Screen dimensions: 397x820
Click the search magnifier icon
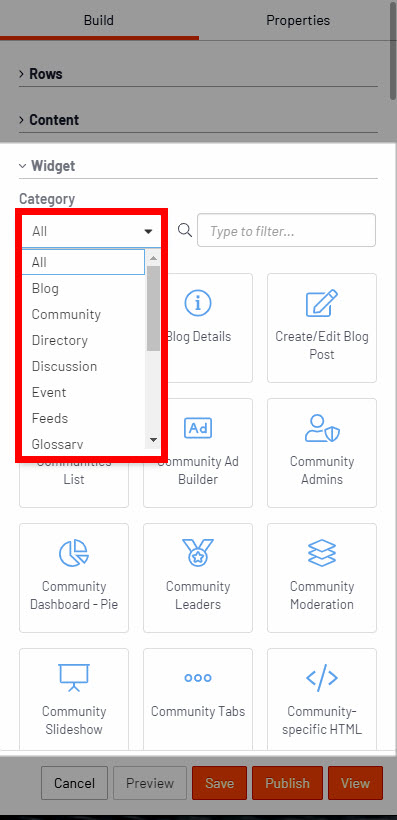[185, 230]
